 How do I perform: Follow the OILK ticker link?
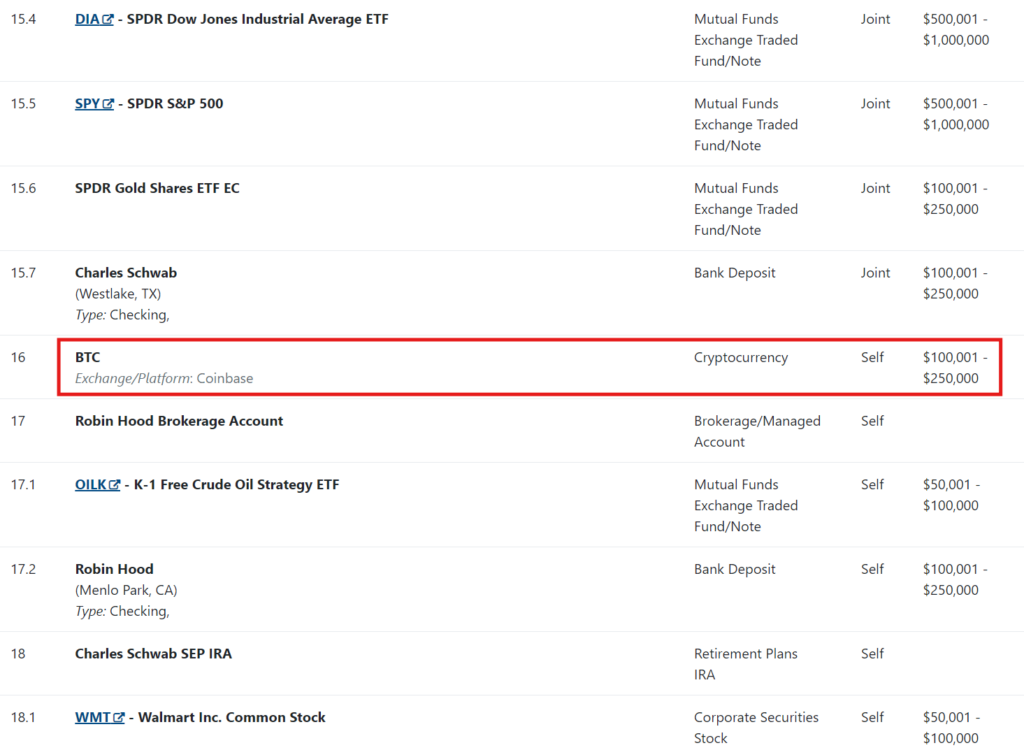pyautogui.click(x=91, y=484)
